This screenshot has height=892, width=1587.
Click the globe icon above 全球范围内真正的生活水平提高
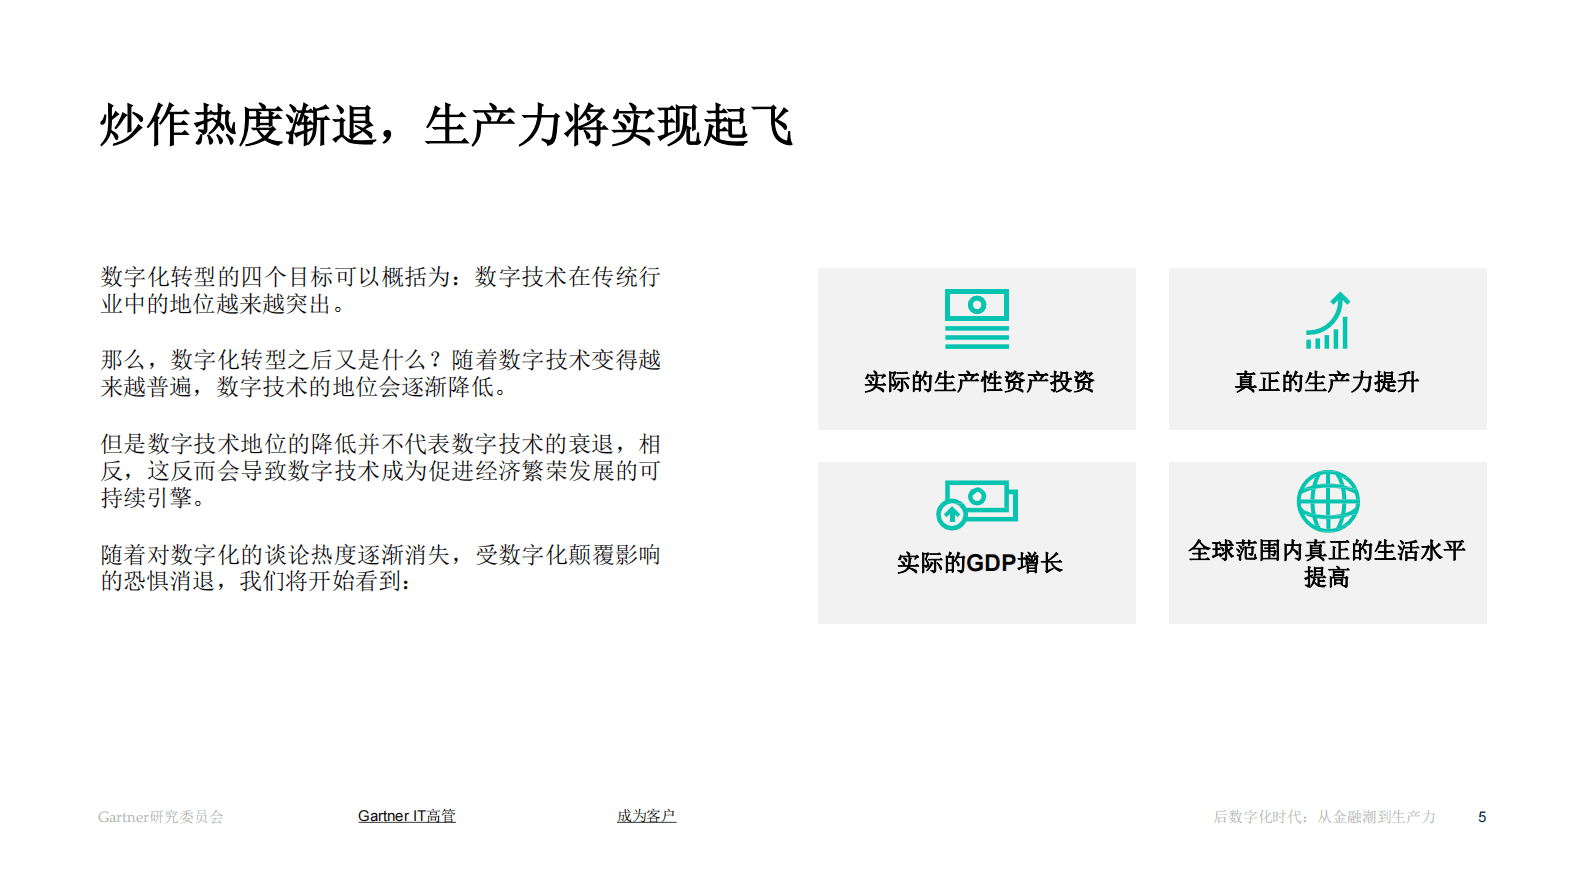[1328, 501]
